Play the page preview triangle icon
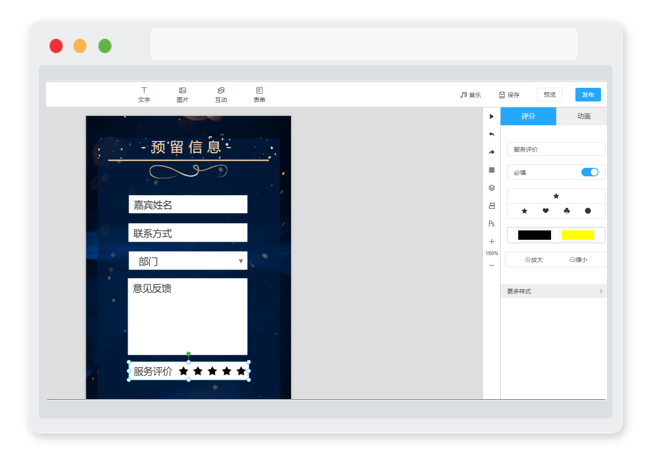The width and height of the screenshot is (660, 460). click(491, 116)
